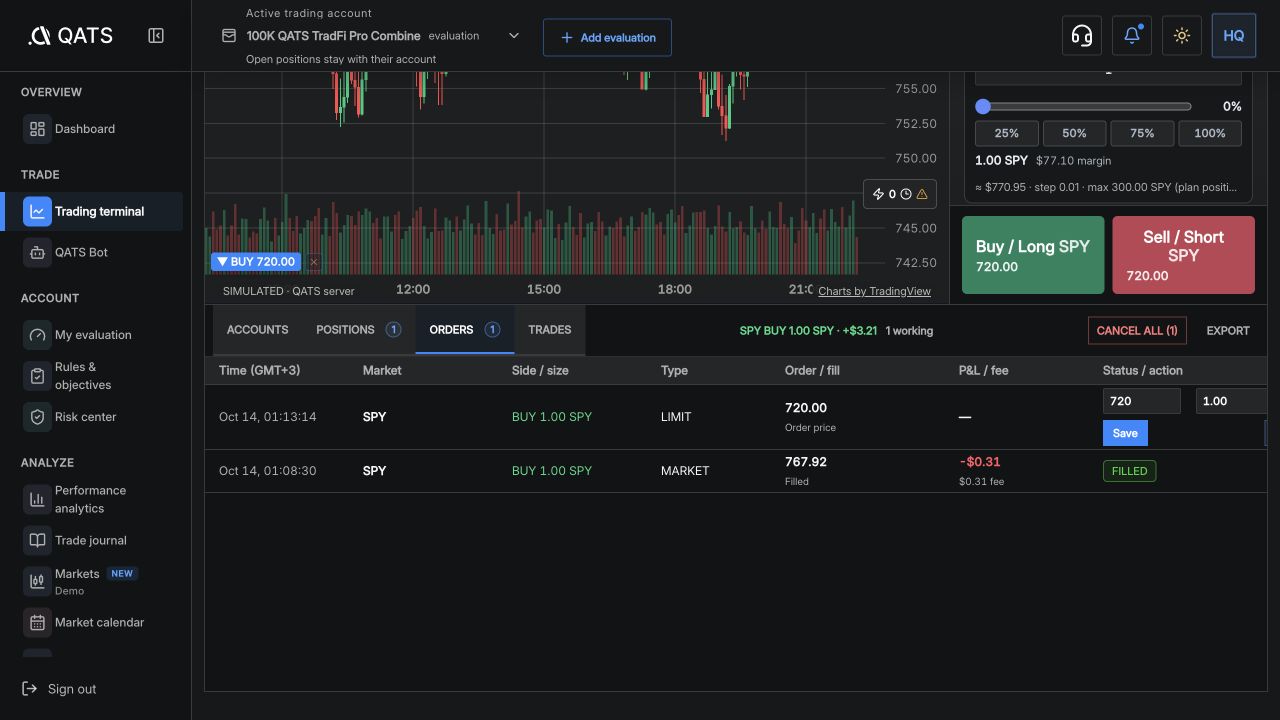Screen dimensions: 1280x720
Task: Set size to 25%
Action: tap(1006, 133)
